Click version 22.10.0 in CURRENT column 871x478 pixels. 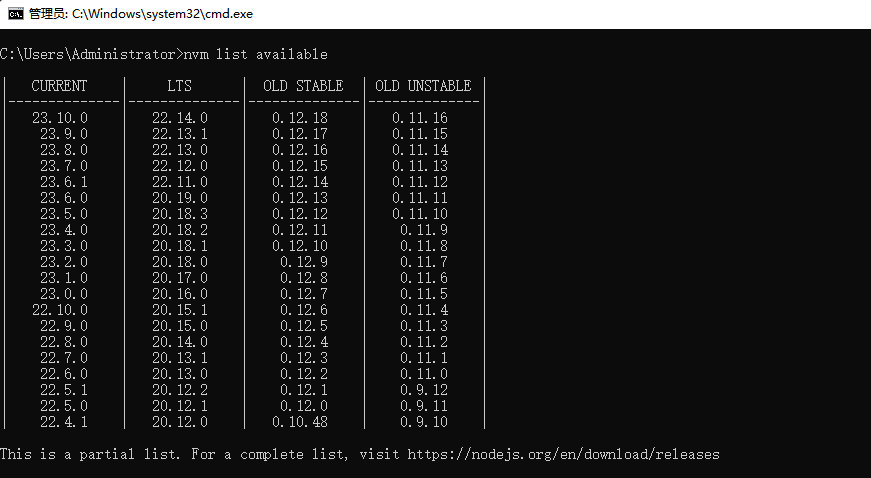[60, 310]
